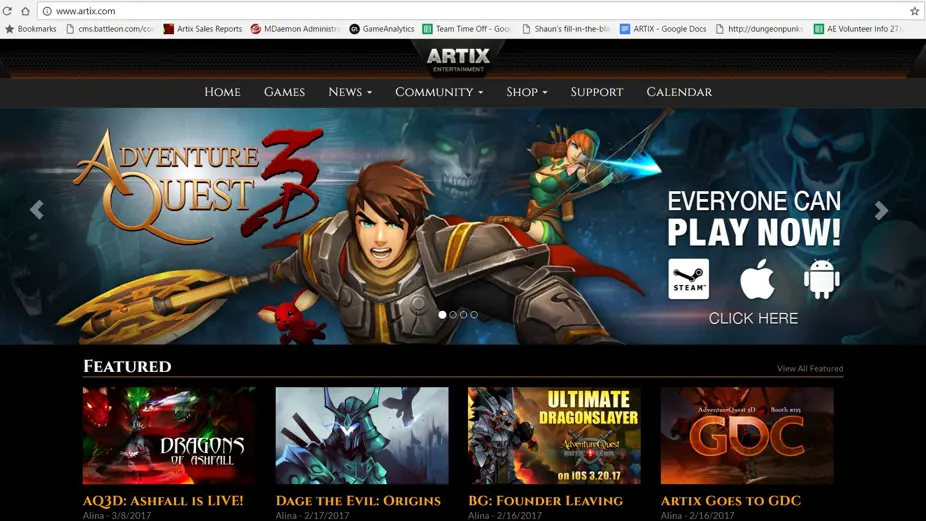
Task: Reload the page with the refresh icon
Action: 7,11
